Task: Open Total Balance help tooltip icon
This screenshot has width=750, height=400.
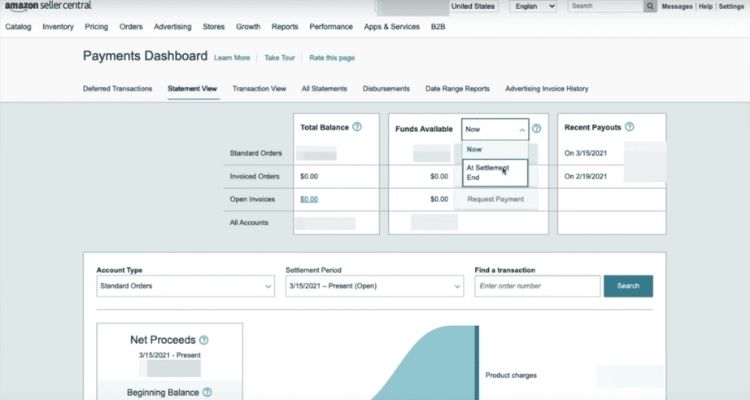Action: (x=357, y=127)
